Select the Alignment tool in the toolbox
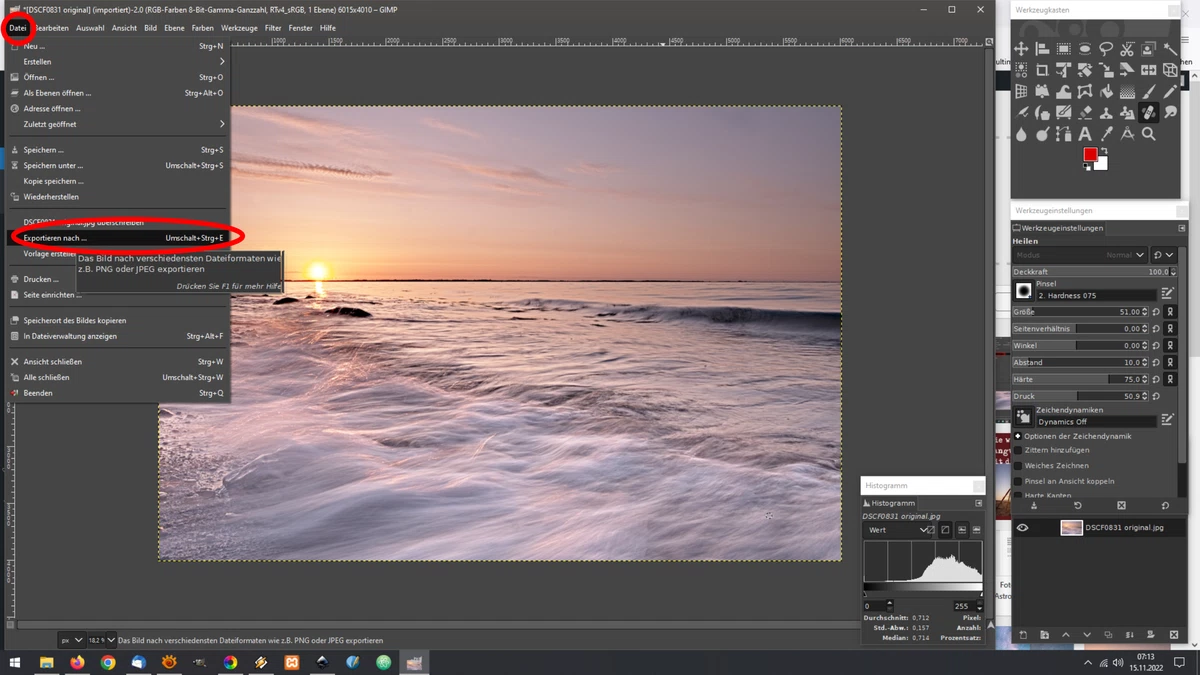 pyautogui.click(x=1042, y=48)
